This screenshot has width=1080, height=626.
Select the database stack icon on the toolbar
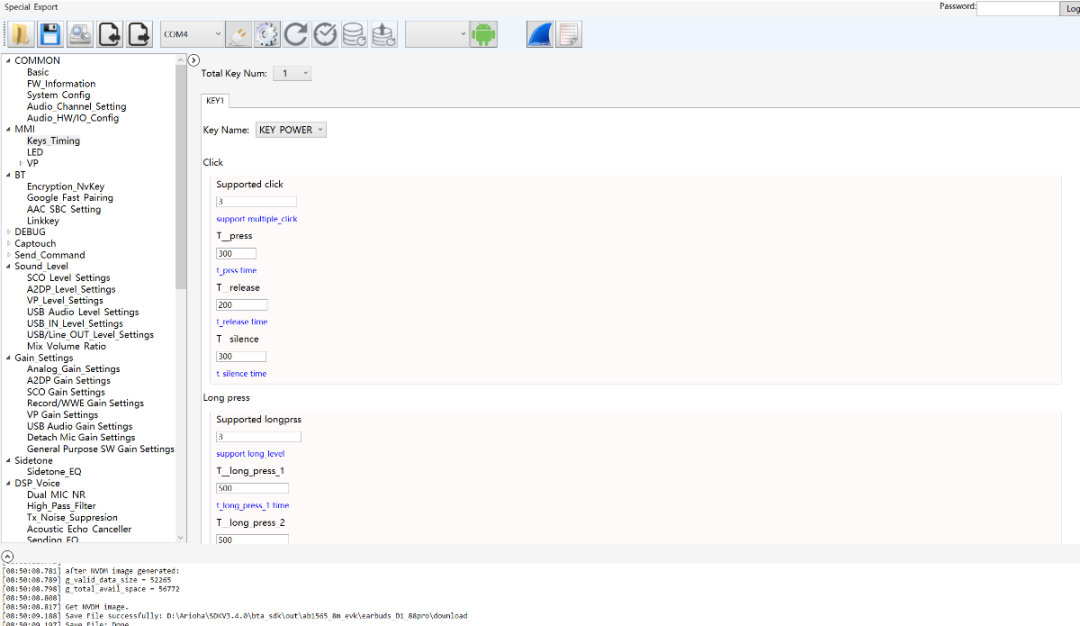click(352, 33)
